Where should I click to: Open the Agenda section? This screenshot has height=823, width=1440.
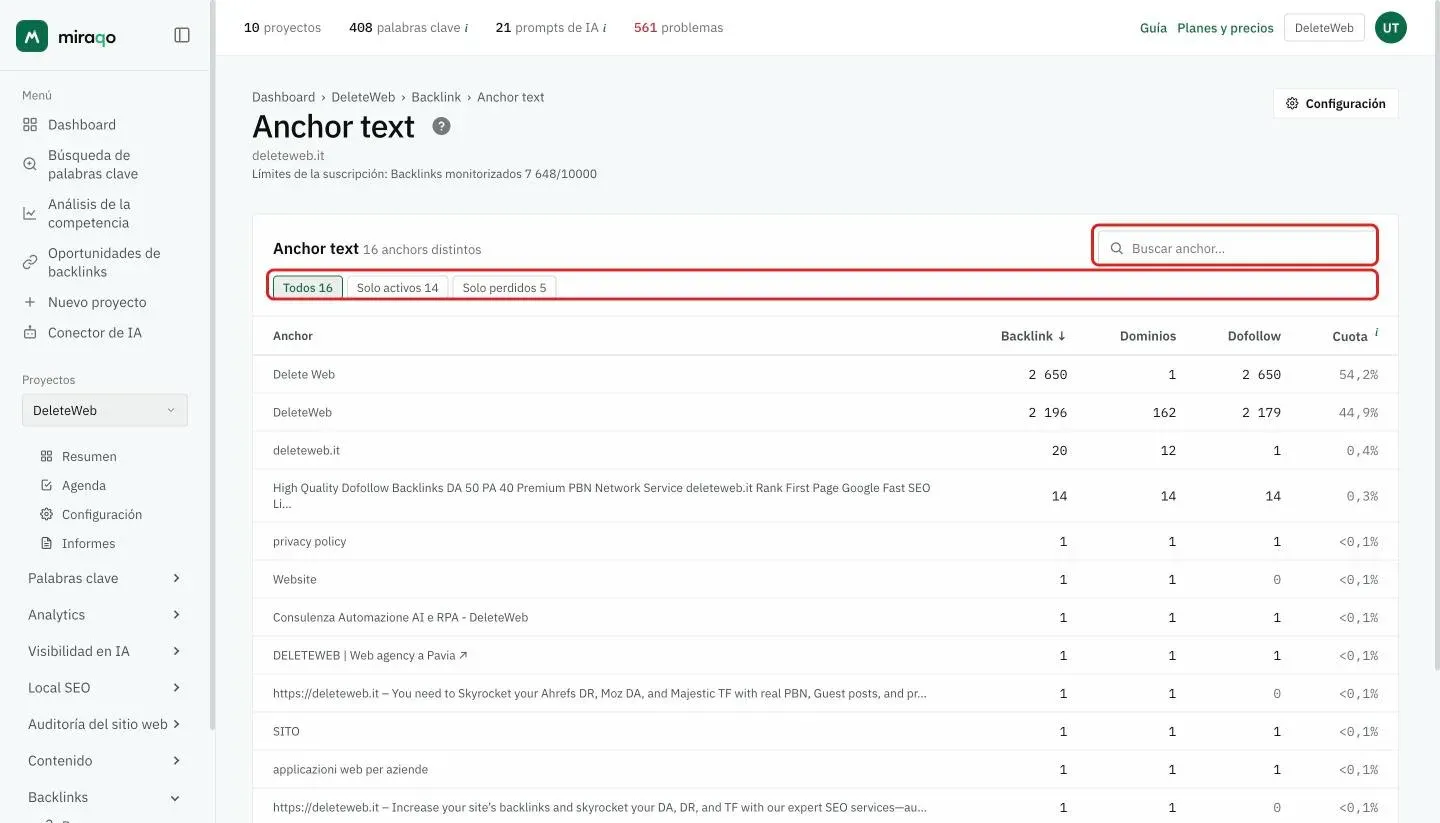(83, 485)
